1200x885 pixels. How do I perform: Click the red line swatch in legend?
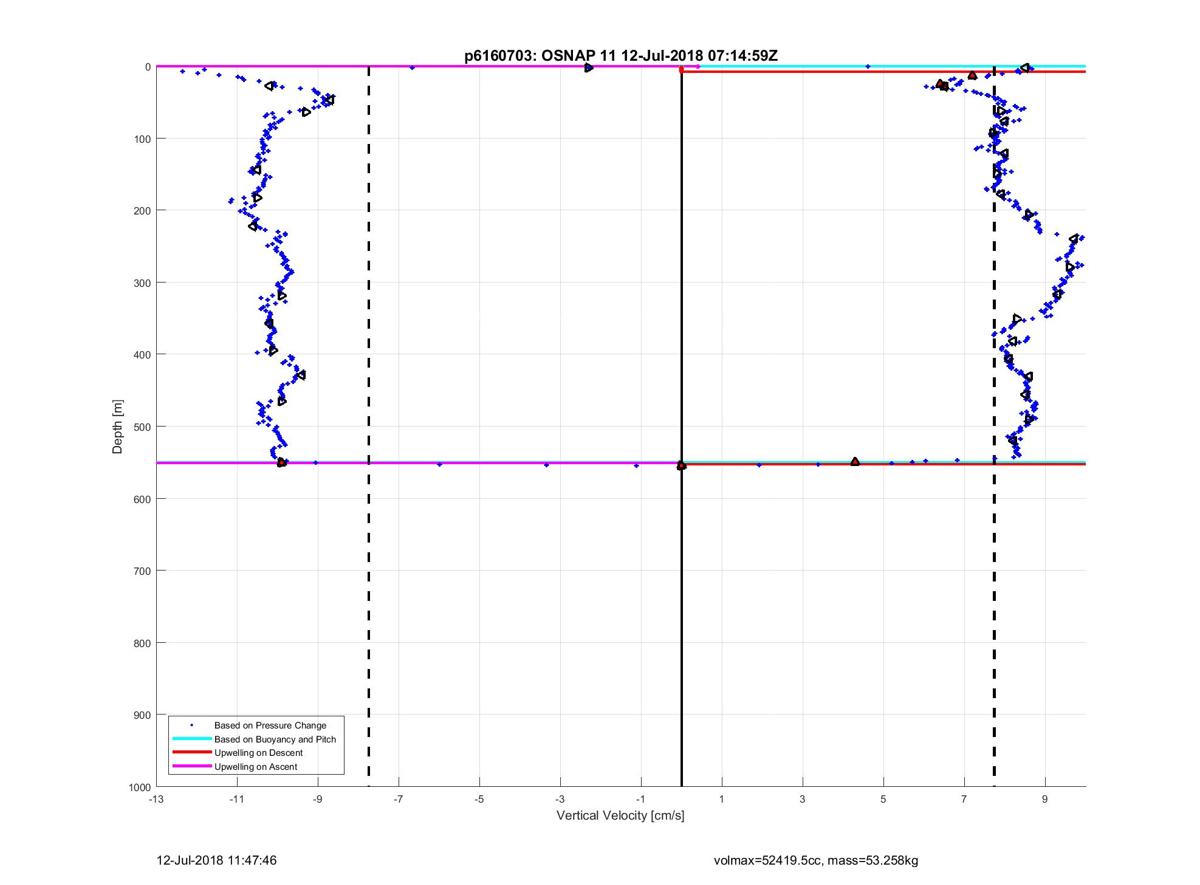(191, 752)
